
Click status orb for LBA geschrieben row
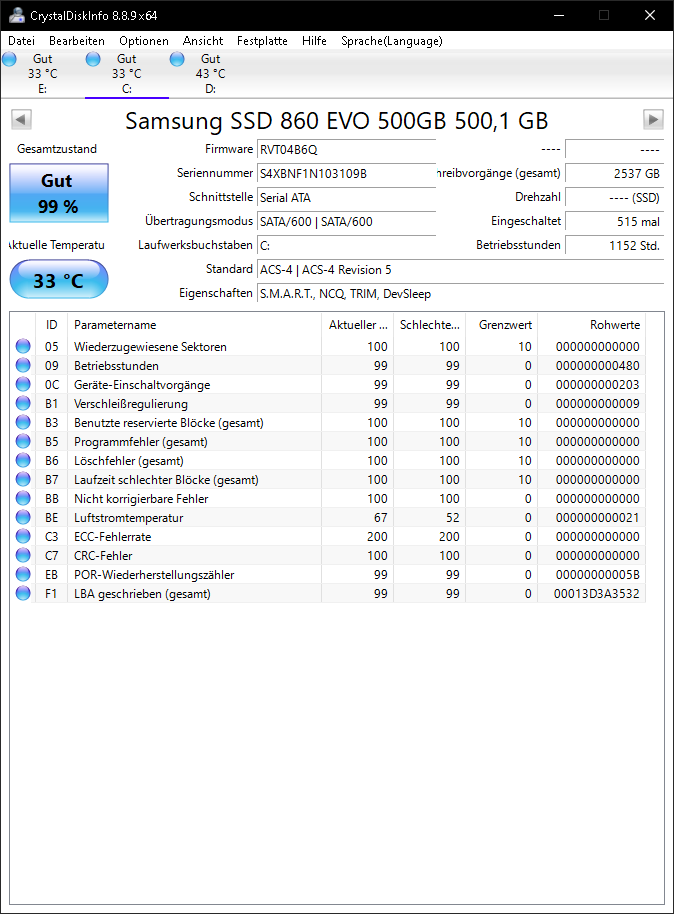click(23, 594)
